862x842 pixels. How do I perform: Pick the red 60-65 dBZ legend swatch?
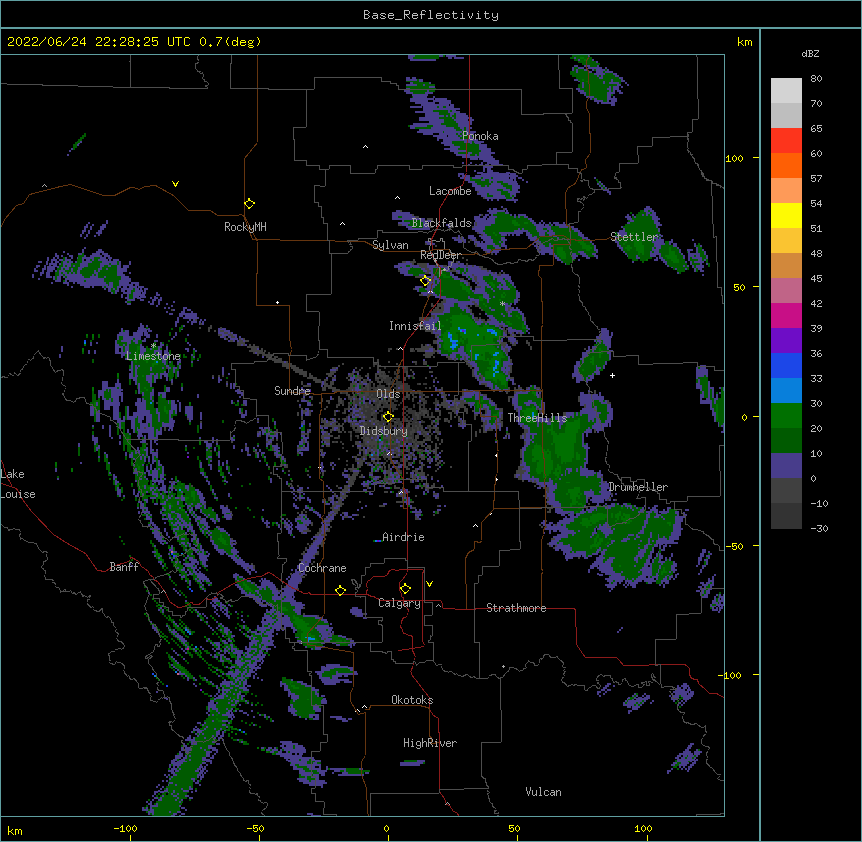[x=786, y=141]
